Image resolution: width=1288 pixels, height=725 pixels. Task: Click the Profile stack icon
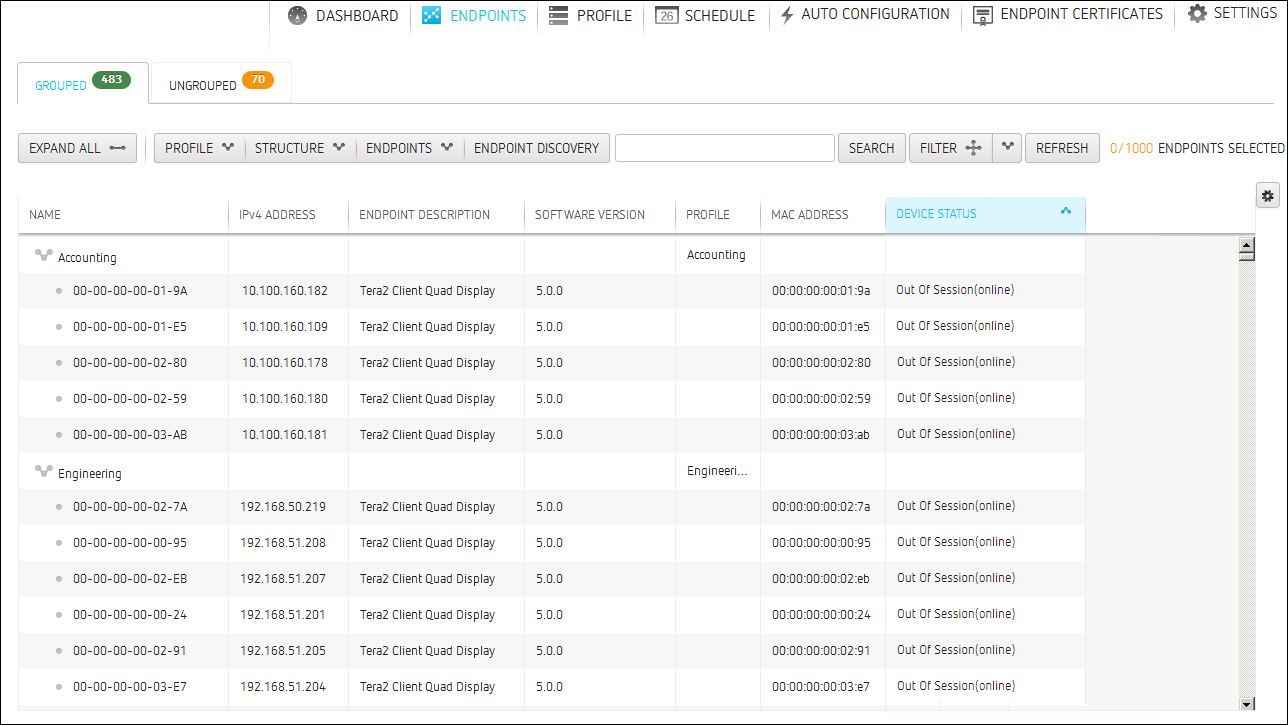[x=558, y=16]
